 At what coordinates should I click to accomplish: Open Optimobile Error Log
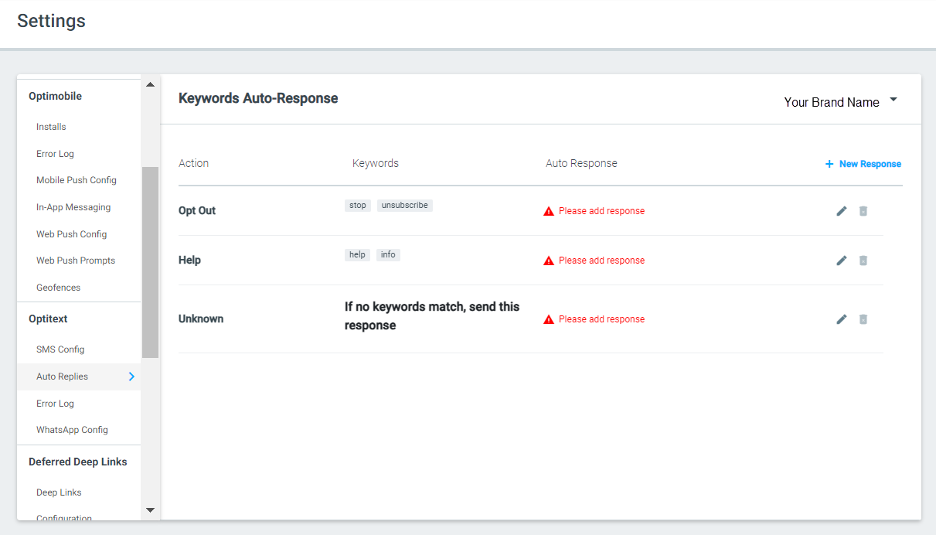pyautogui.click(x=55, y=153)
